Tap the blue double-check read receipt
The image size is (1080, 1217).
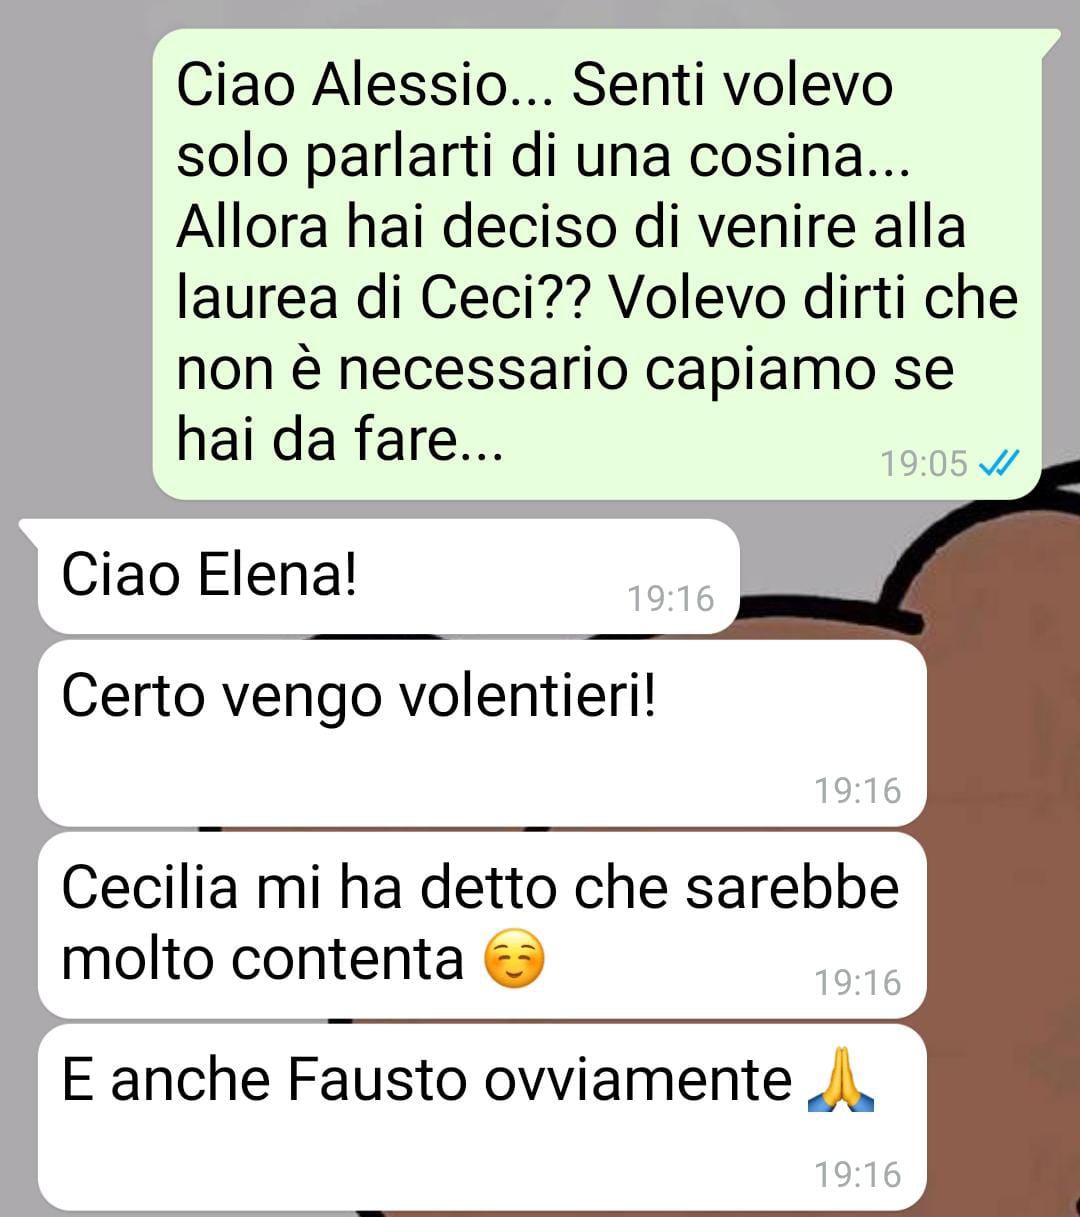998,463
